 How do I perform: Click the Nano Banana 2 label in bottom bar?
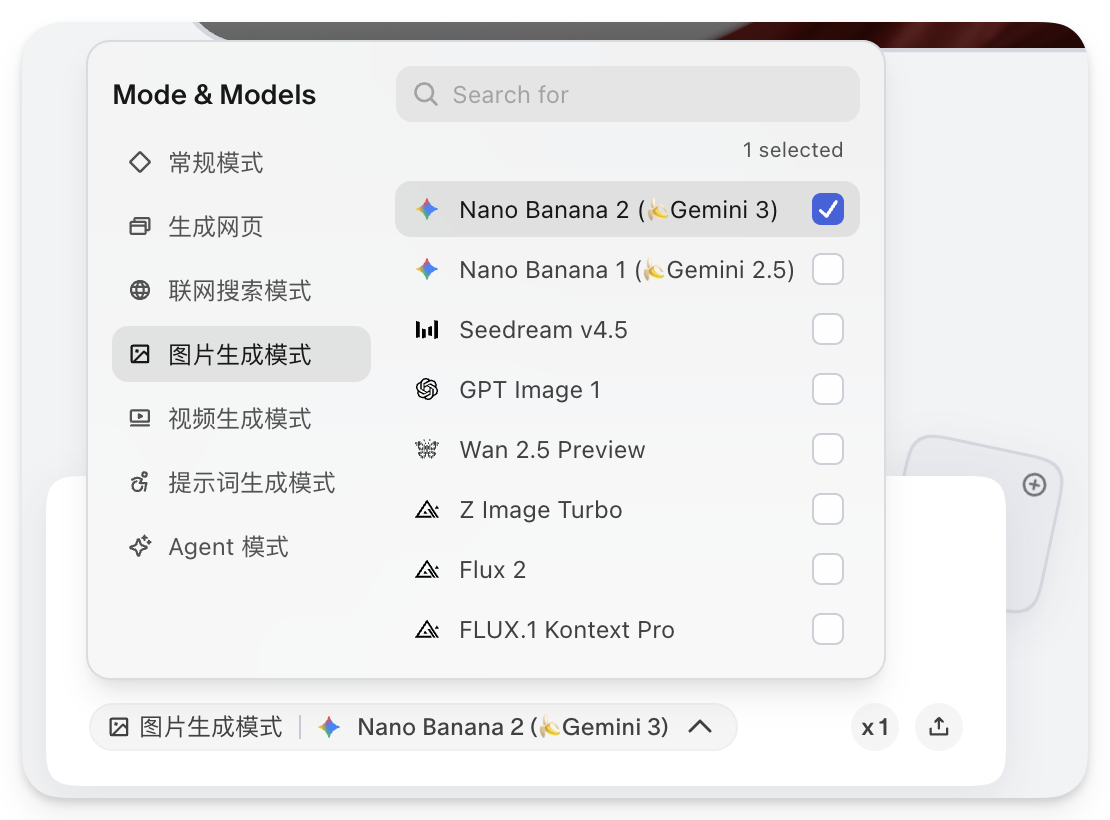click(513, 727)
